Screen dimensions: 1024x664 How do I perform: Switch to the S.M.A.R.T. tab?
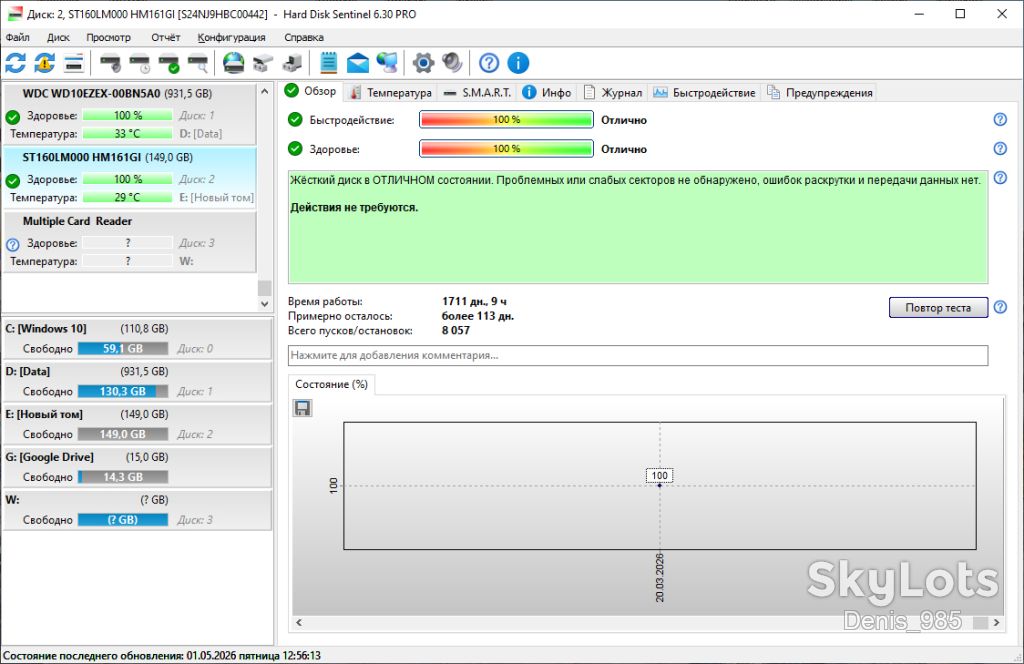(x=477, y=93)
